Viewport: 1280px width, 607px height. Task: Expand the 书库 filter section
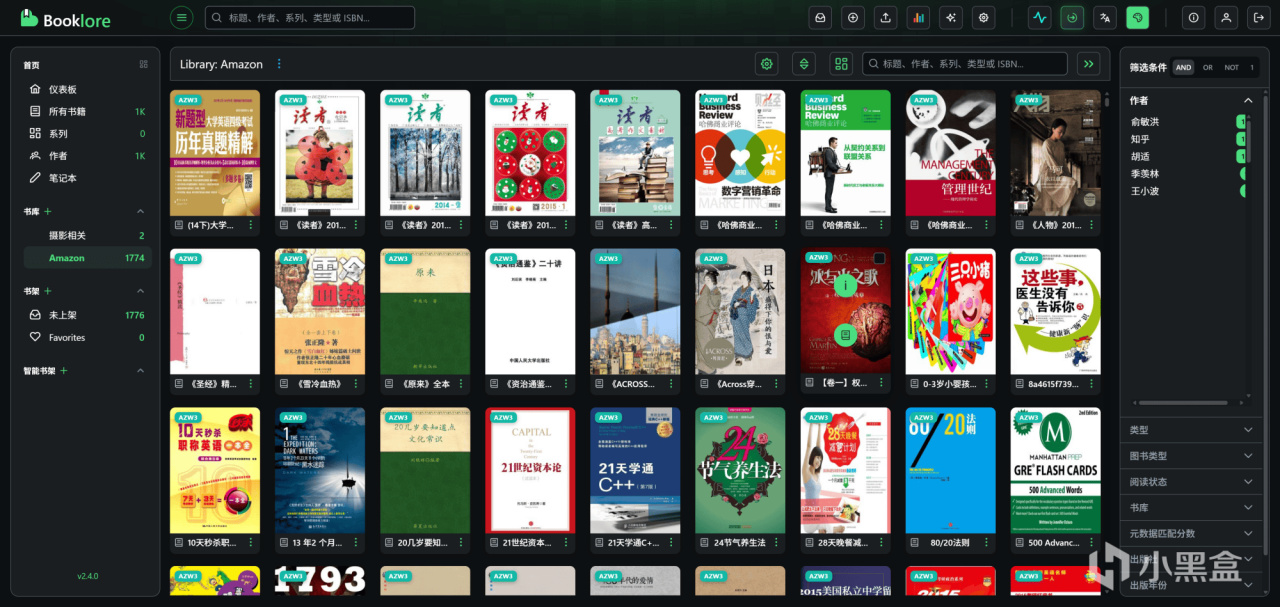point(1190,508)
